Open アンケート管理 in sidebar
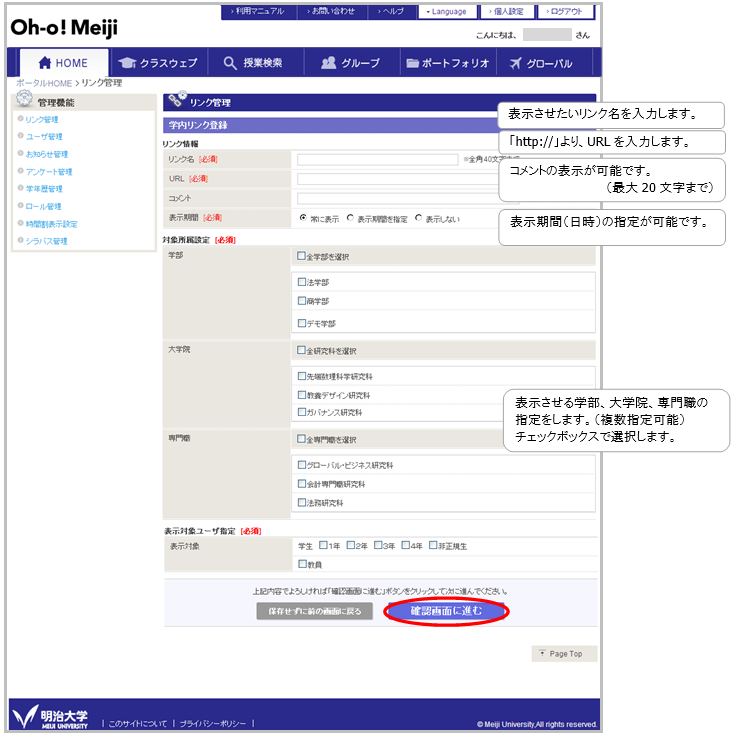Screen dimensions: 735x742 [49, 172]
